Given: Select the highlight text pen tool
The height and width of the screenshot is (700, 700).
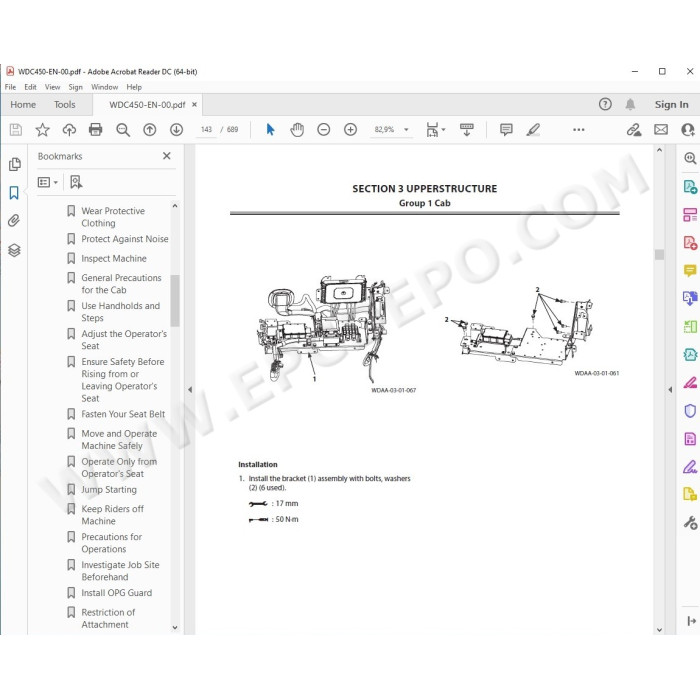Looking at the screenshot, I should (533, 129).
